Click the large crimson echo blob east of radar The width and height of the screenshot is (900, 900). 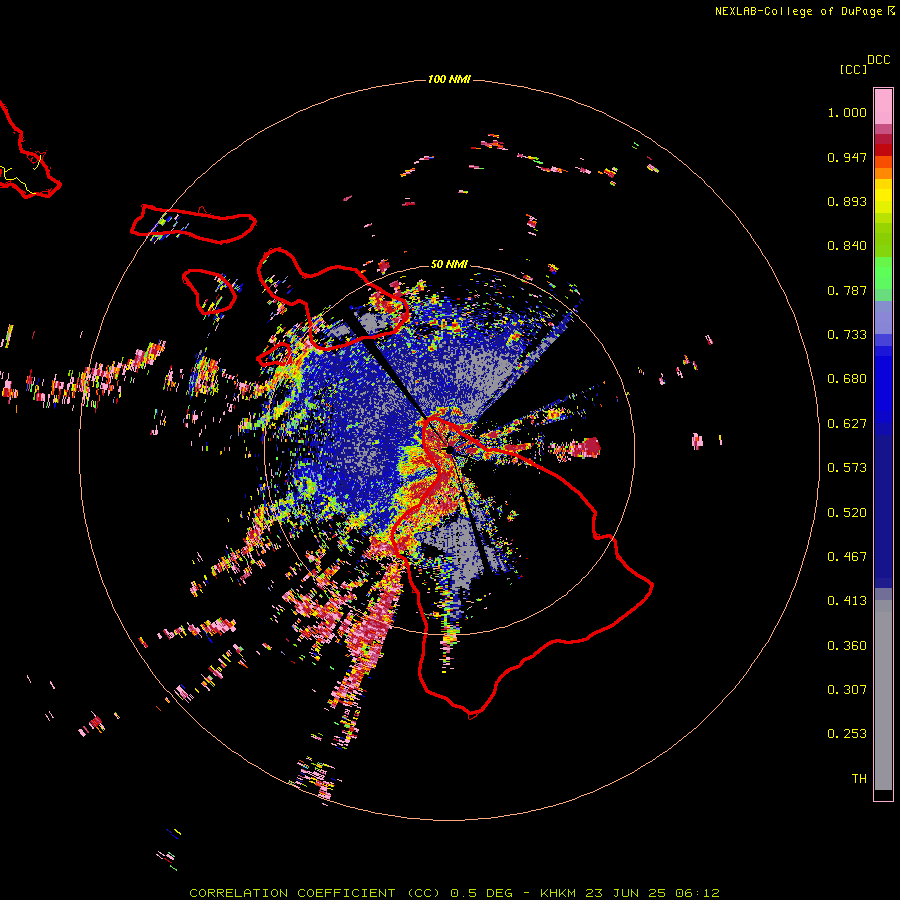click(585, 447)
